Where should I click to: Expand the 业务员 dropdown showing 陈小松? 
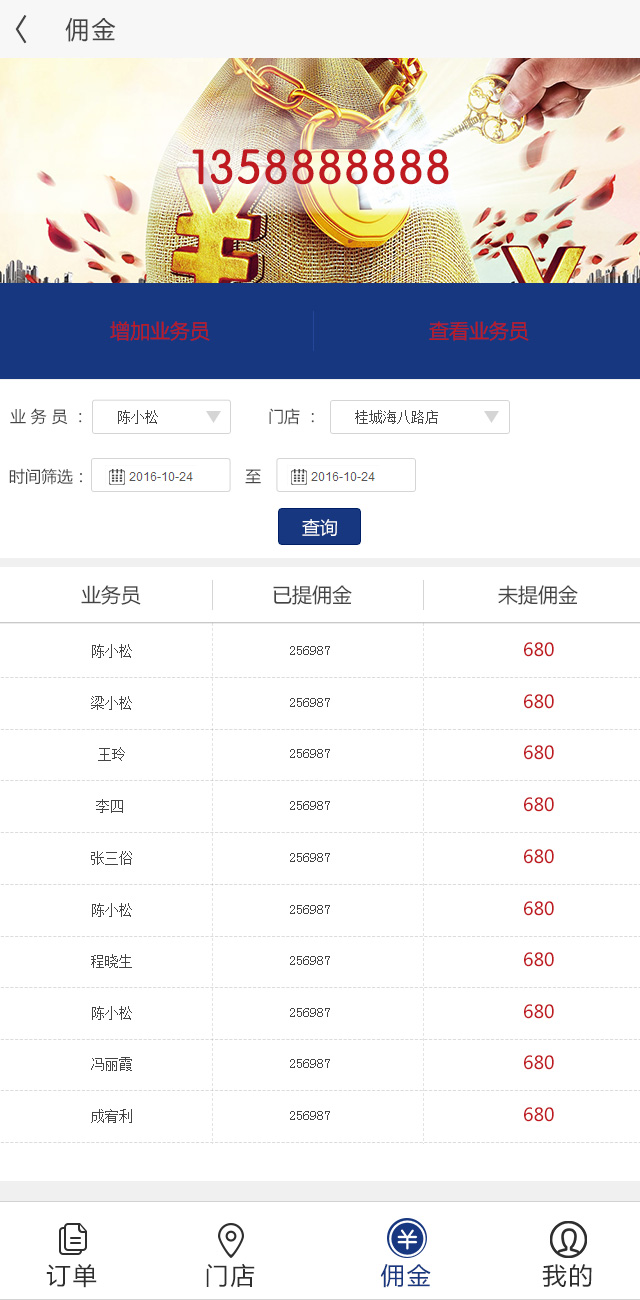[x=161, y=417]
